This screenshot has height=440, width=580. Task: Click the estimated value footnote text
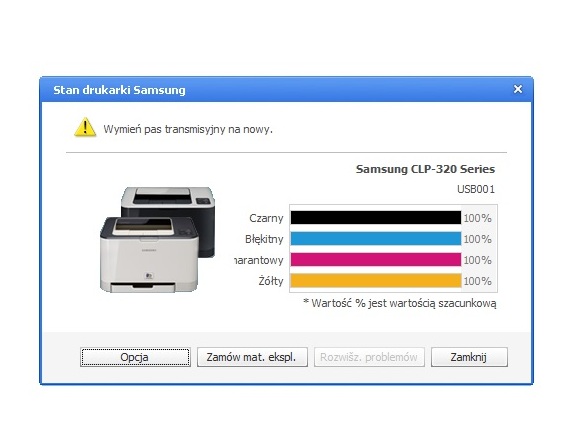click(x=399, y=303)
